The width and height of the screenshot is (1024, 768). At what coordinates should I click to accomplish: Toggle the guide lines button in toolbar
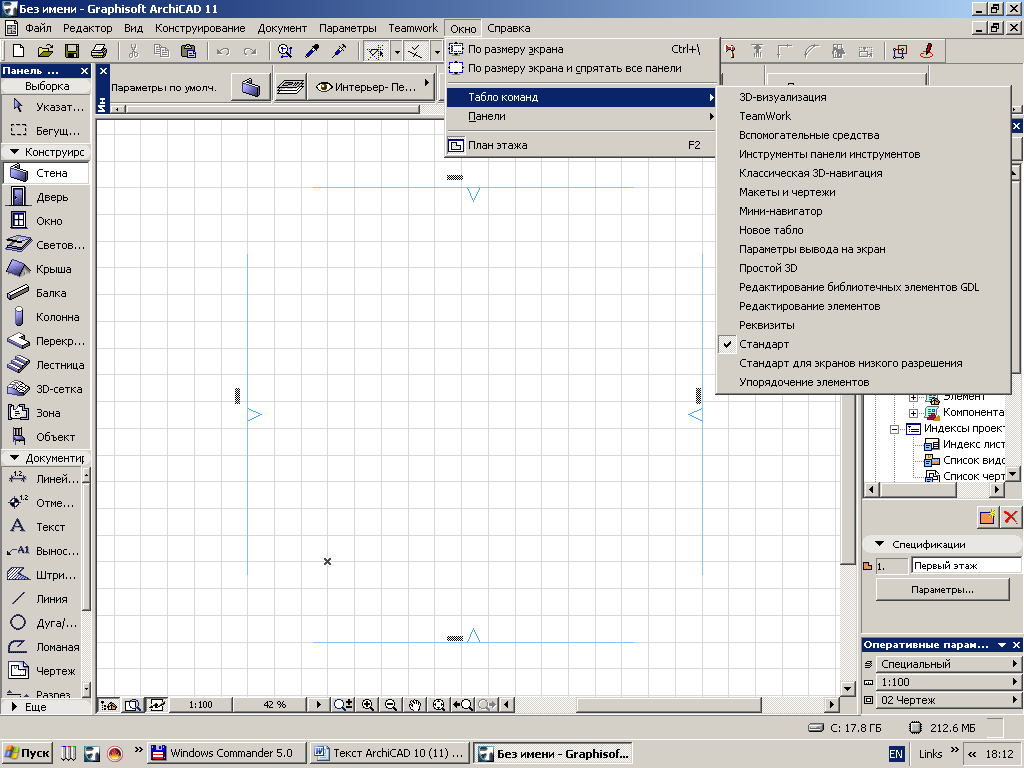[376, 51]
